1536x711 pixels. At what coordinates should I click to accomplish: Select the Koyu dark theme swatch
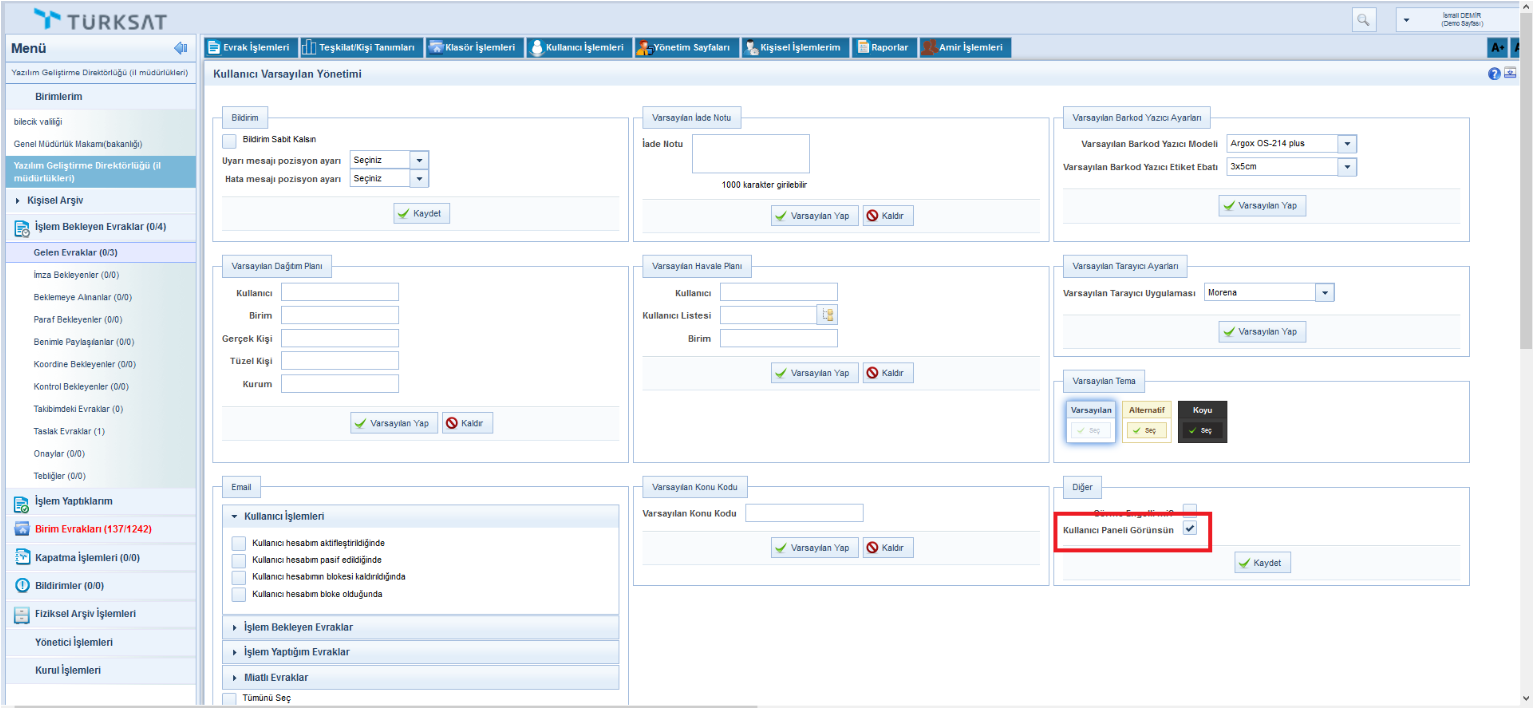point(1202,422)
